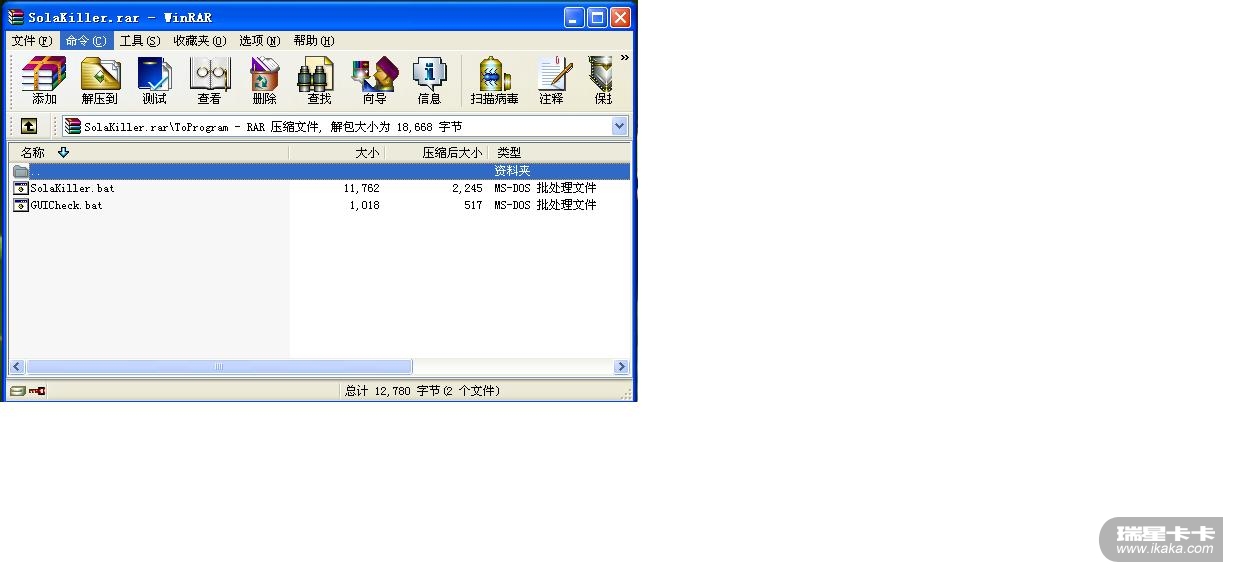Run the Test (测试) archive tool
The height and width of the screenshot is (568, 1236).
coord(154,81)
